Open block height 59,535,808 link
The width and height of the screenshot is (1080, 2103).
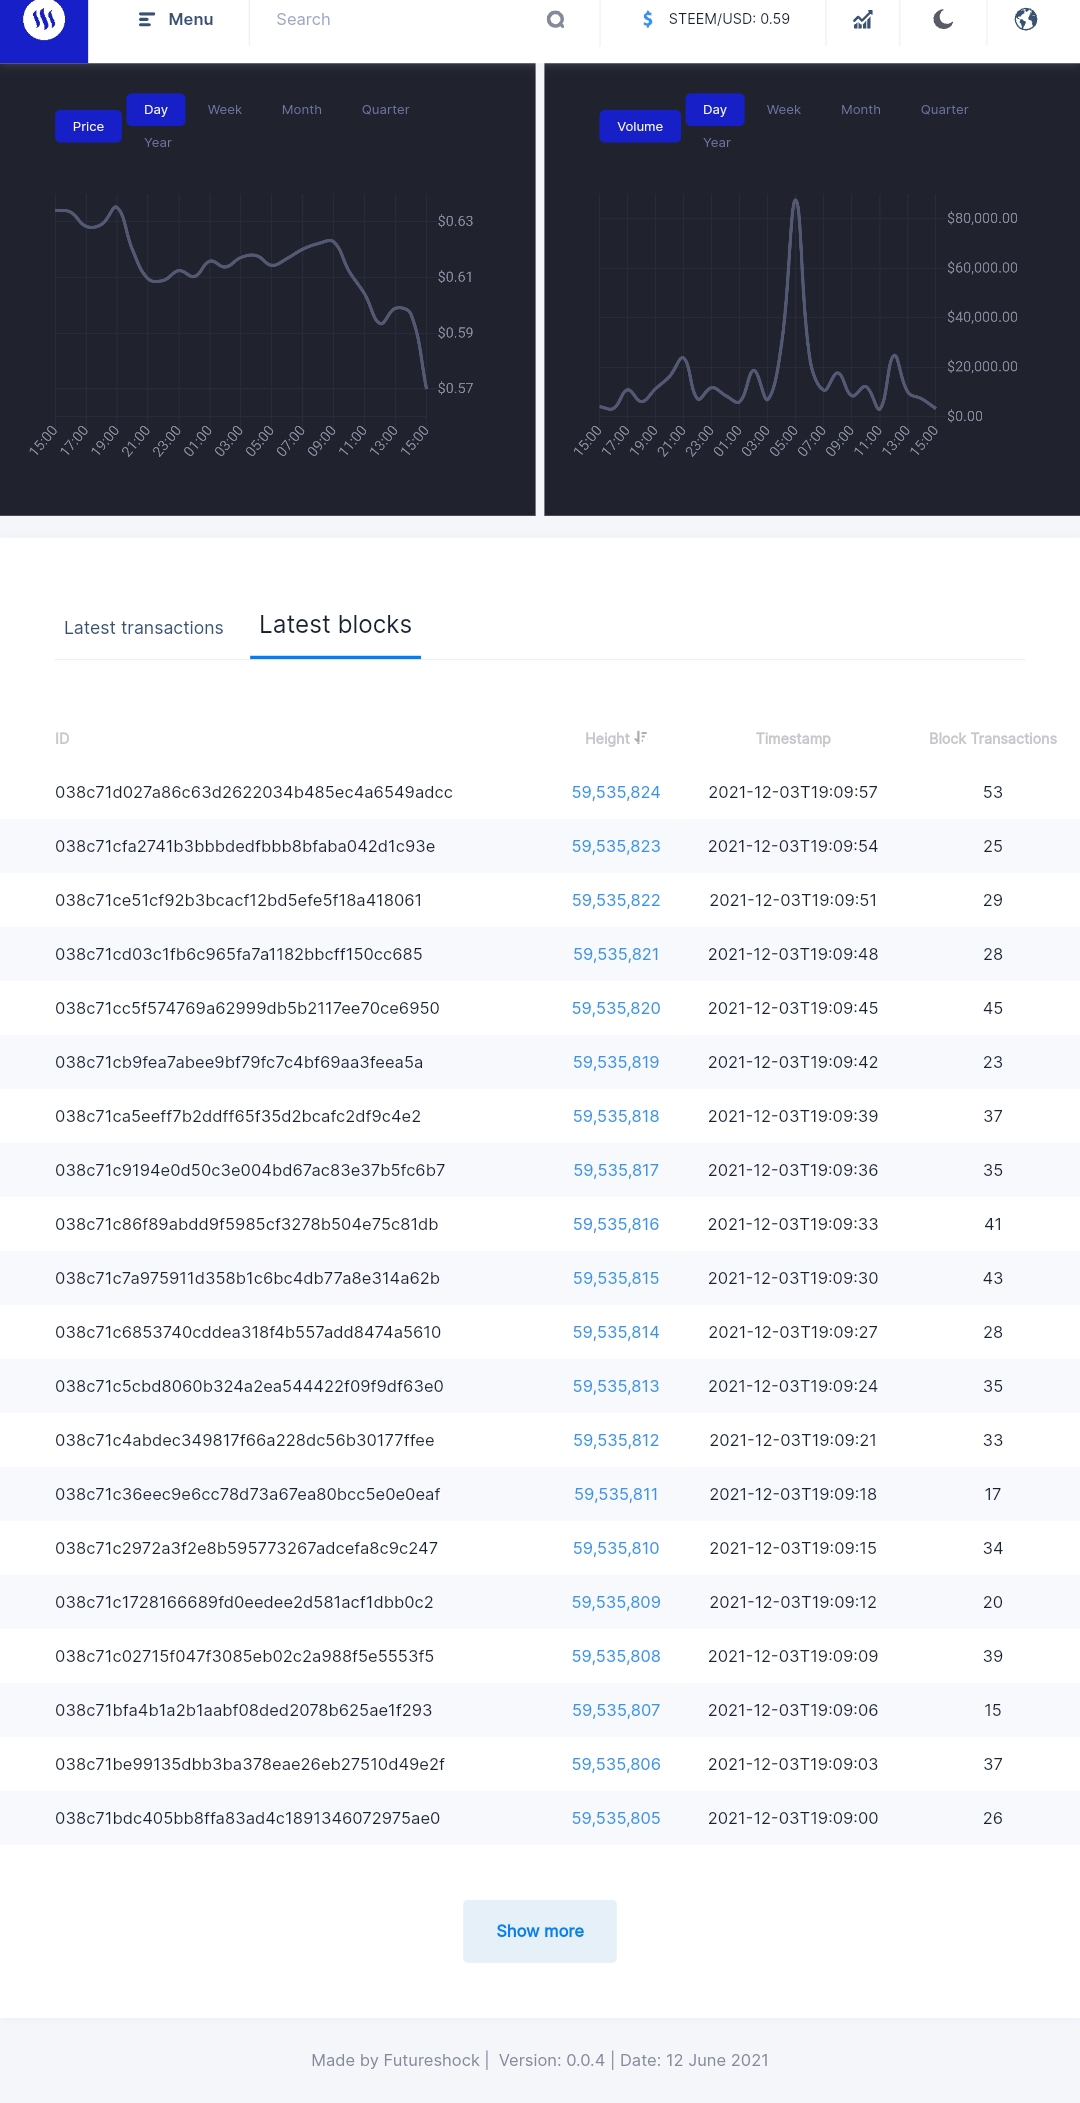point(616,1656)
